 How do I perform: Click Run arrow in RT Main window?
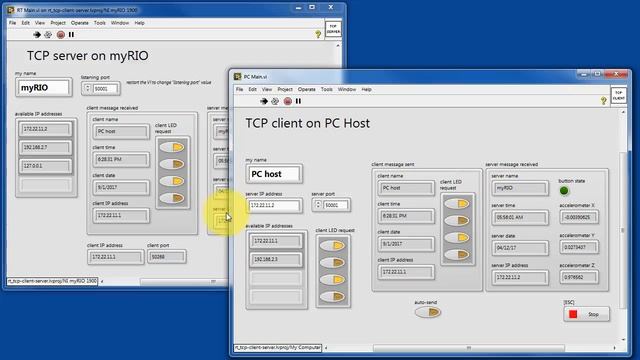[x=37, y=35]
